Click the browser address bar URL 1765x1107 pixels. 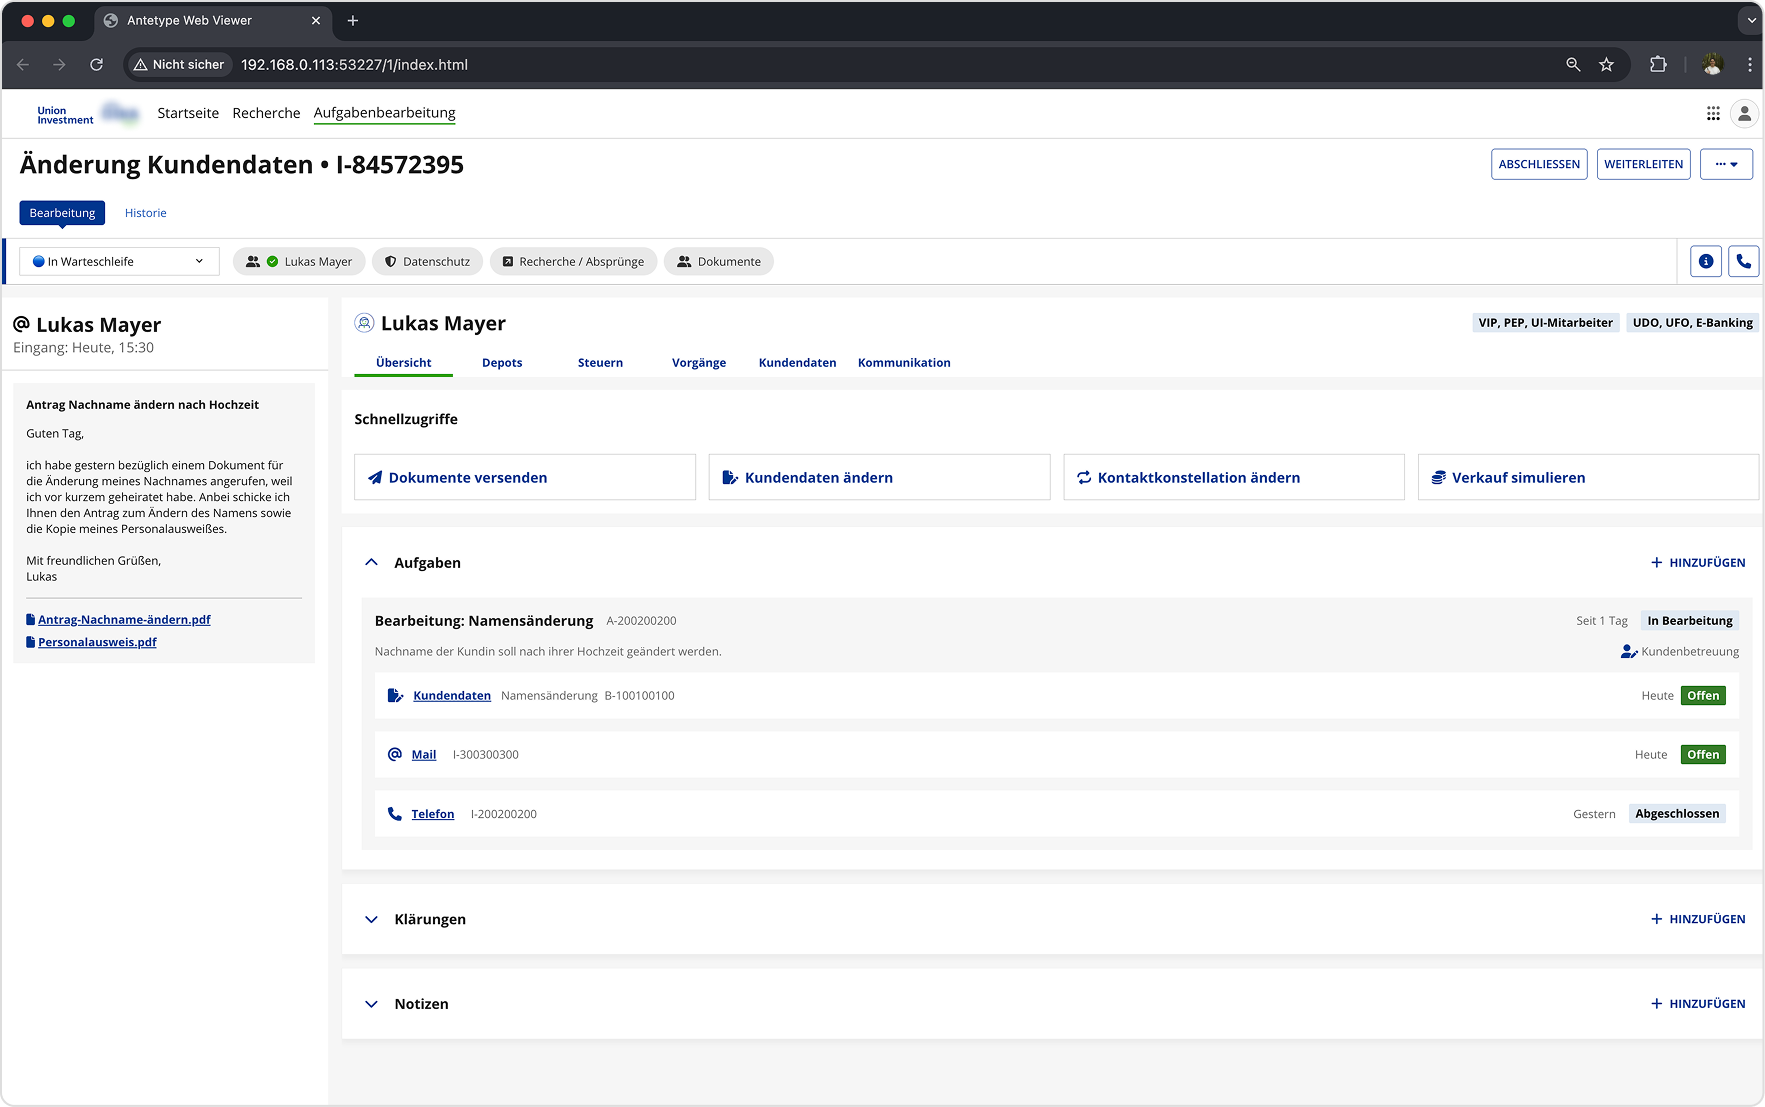[354, 65]
